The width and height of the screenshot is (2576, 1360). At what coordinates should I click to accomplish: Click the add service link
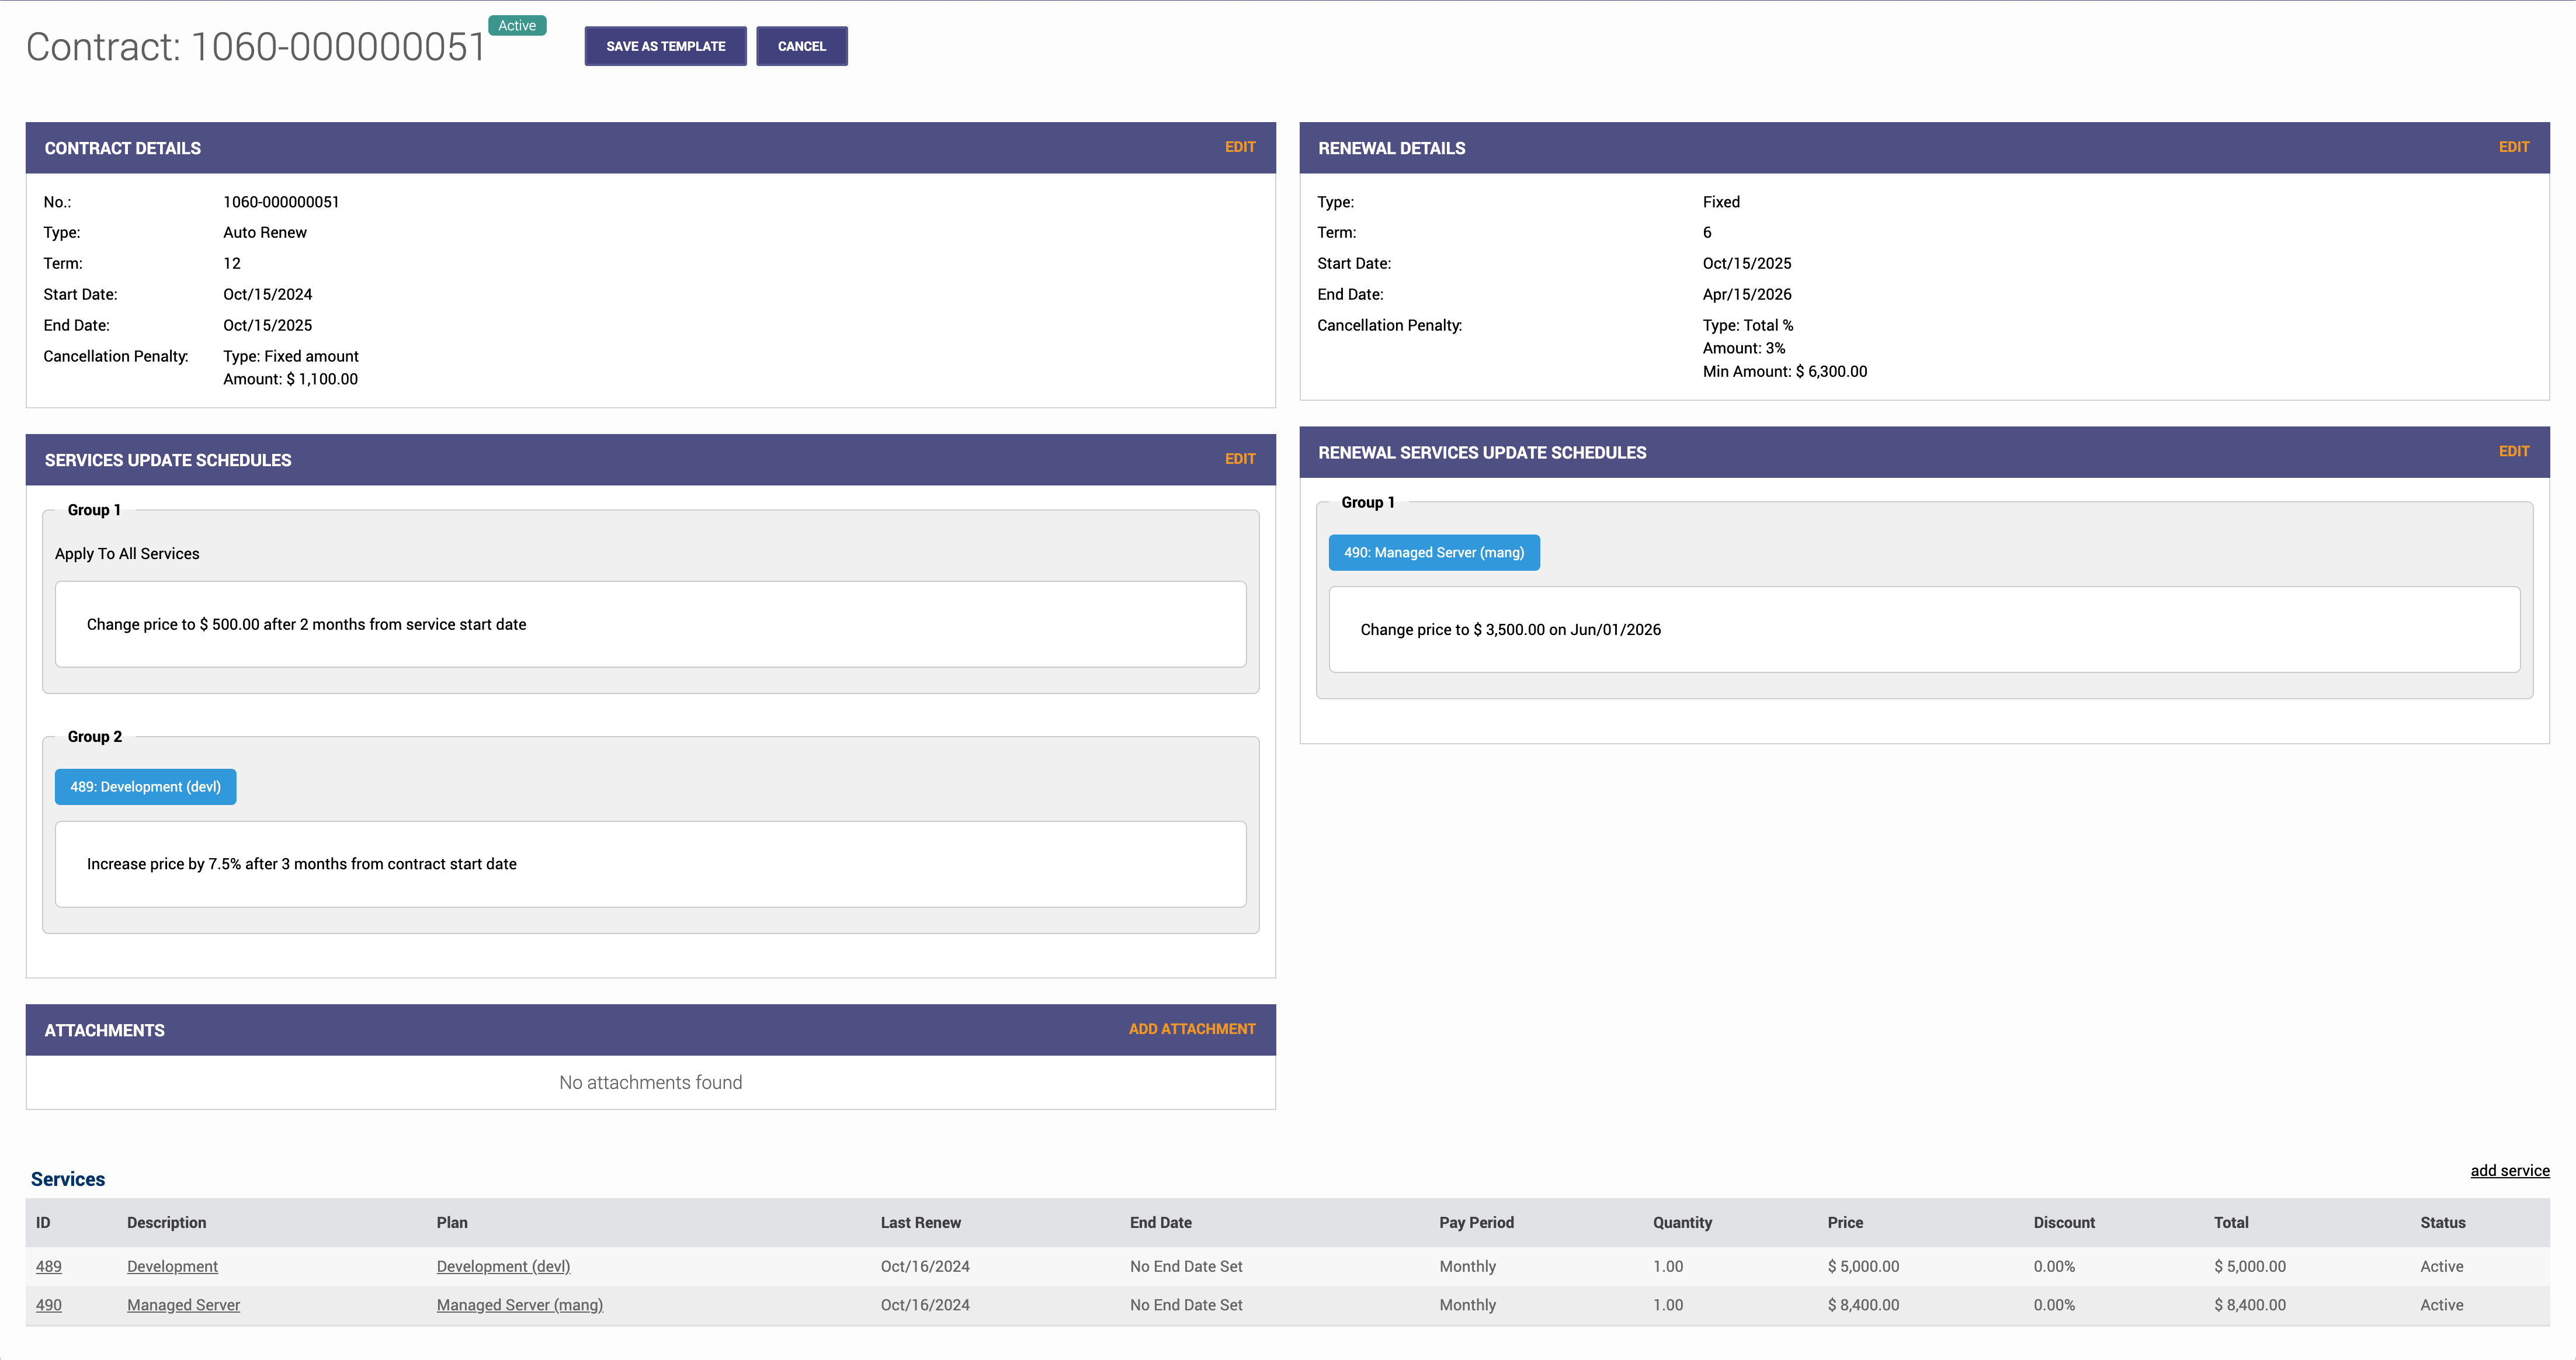[2509, 1170]
